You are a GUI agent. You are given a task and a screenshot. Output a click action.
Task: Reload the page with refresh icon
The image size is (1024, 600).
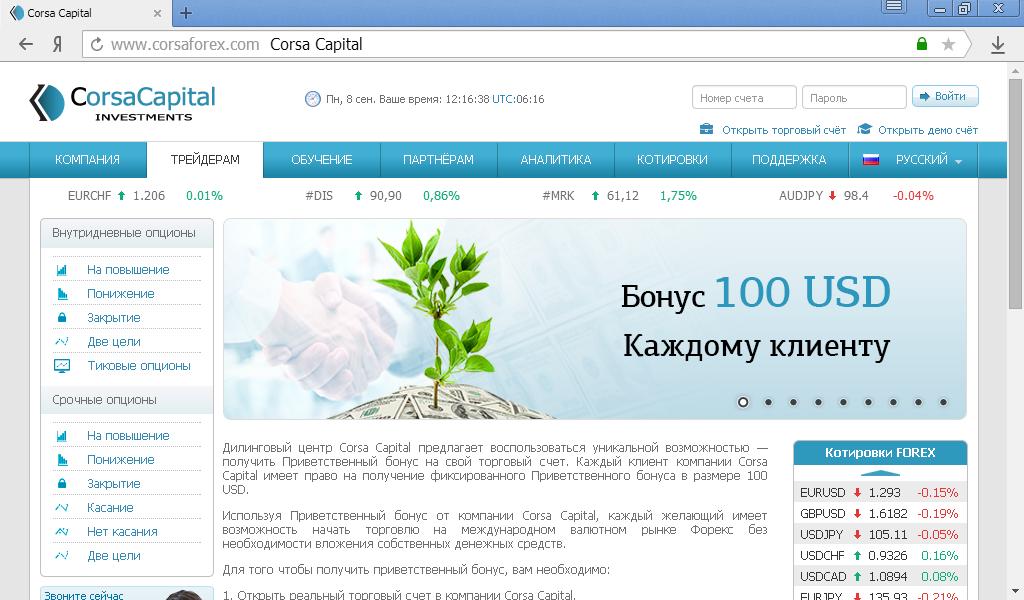[97, 44]
